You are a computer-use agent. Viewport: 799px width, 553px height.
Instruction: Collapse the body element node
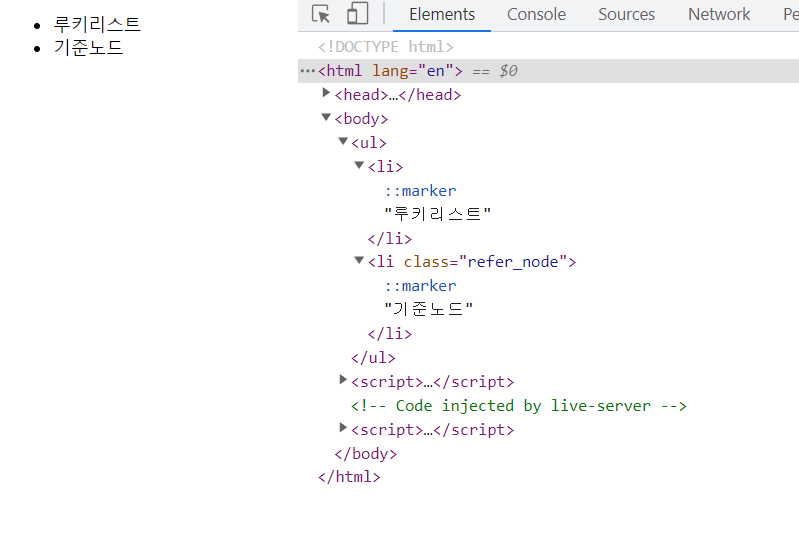tap(326, 117)
